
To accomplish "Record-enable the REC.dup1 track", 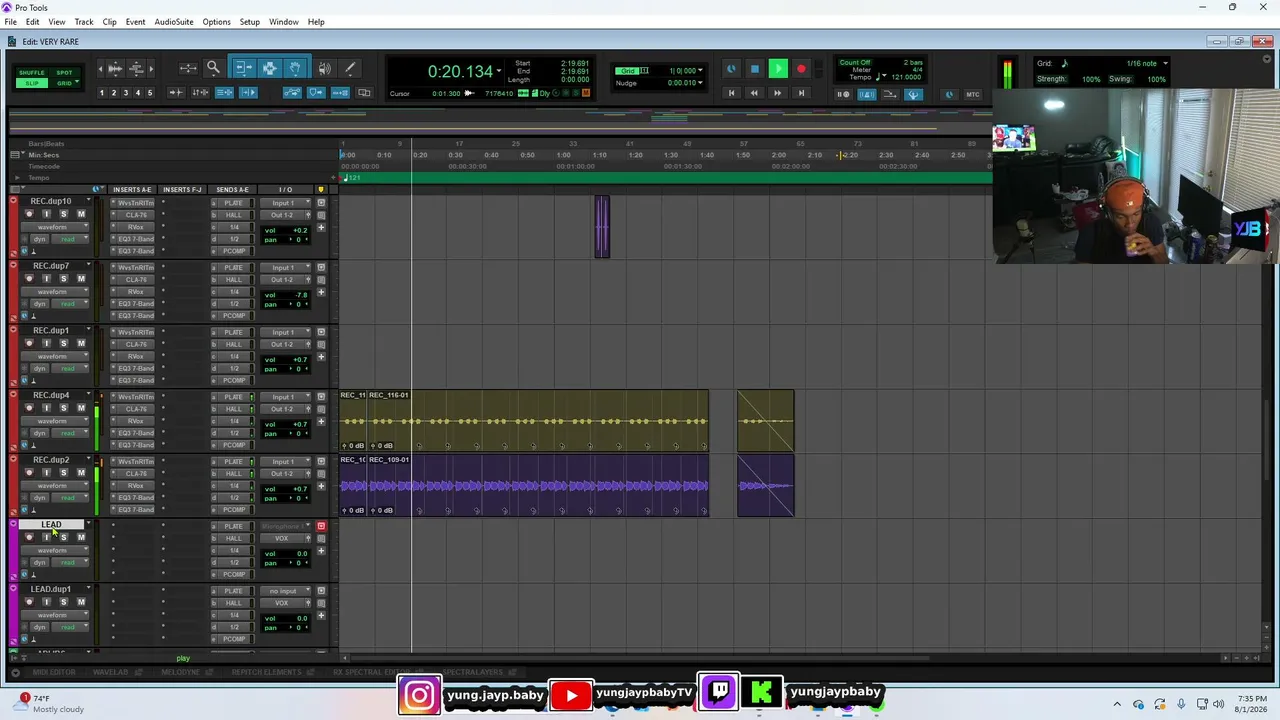I will (29, 343).
